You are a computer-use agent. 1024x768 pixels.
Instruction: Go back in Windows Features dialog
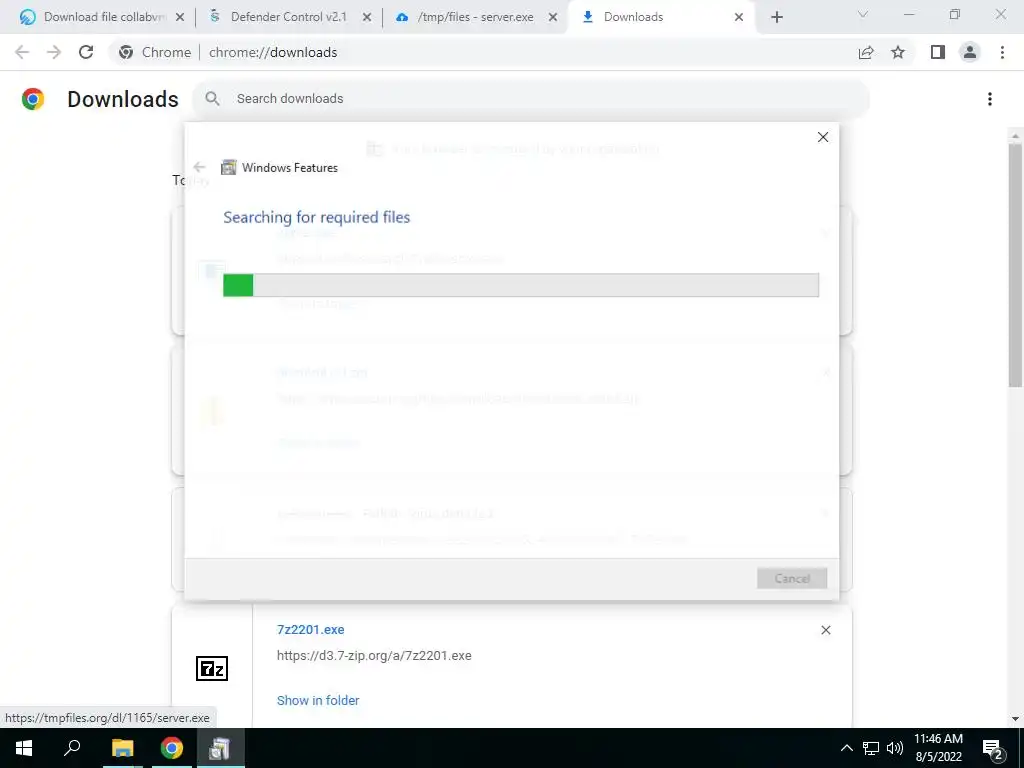click(199, 167)
